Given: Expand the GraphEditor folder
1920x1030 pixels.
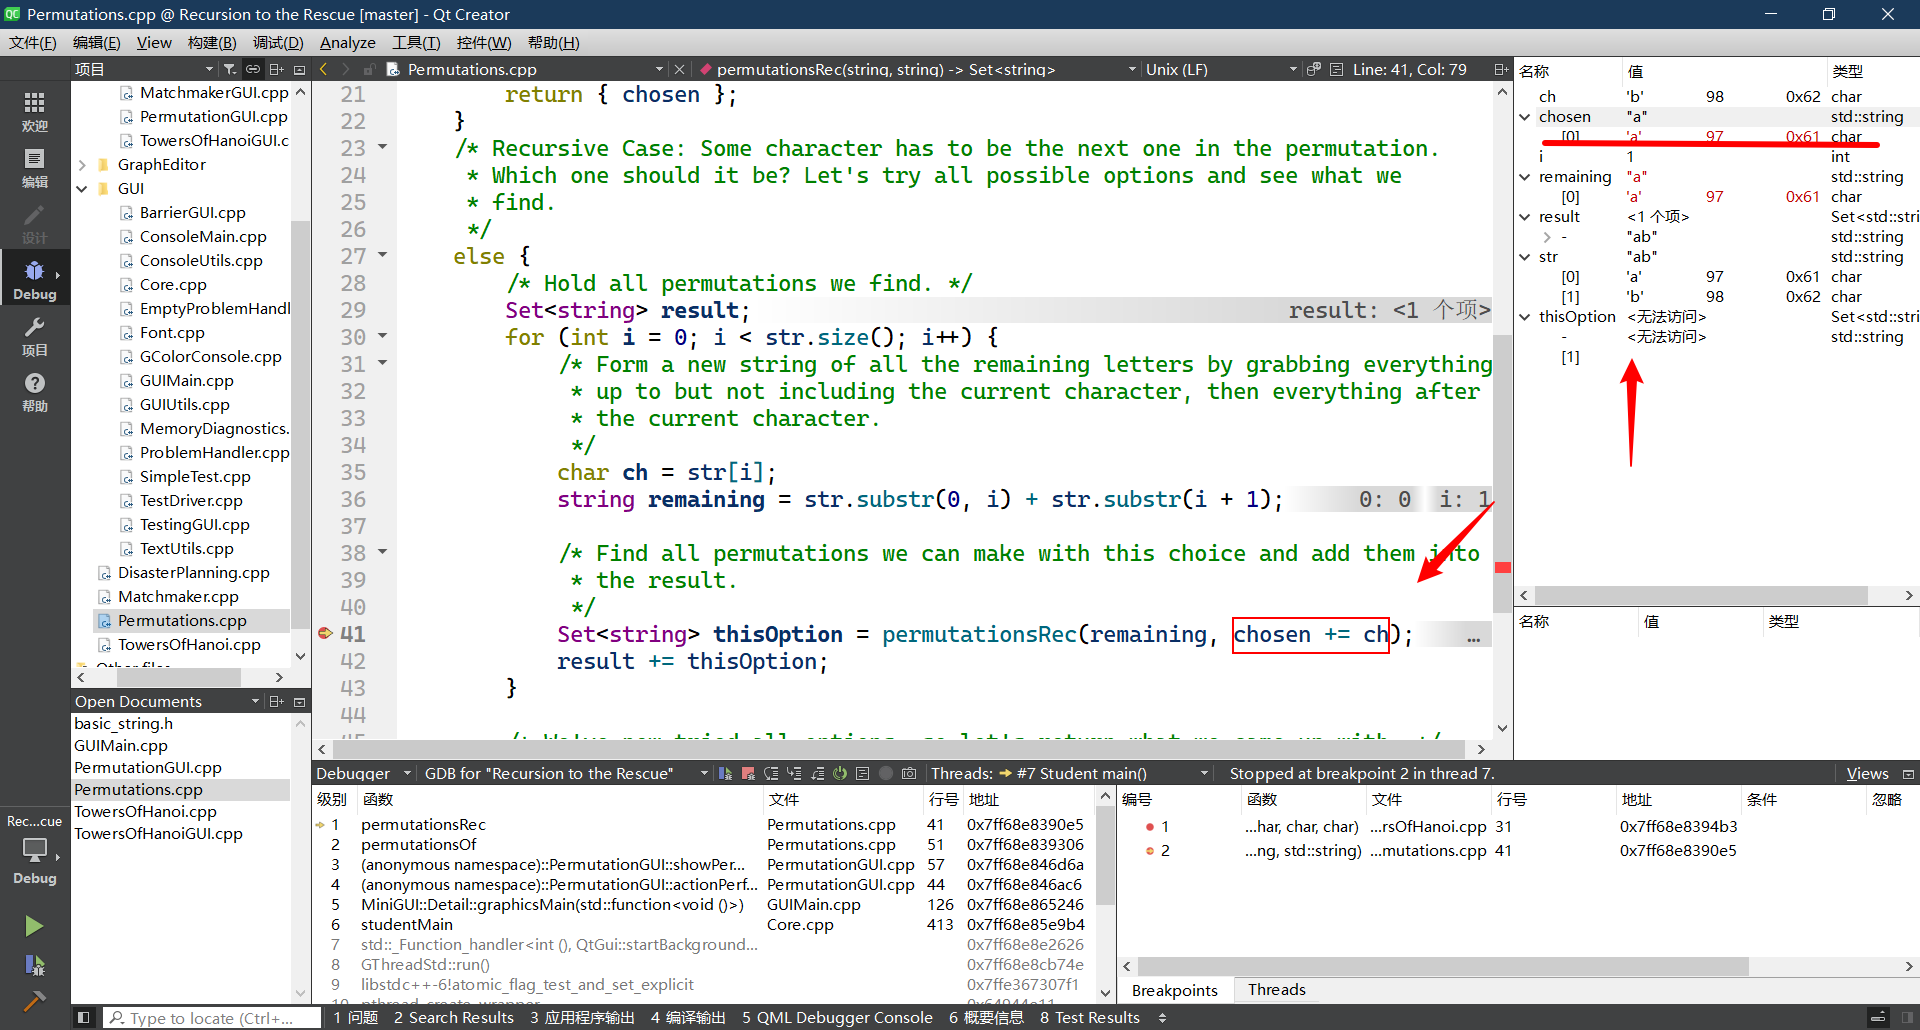Looking at the screenshot, I should pos(83,165).
